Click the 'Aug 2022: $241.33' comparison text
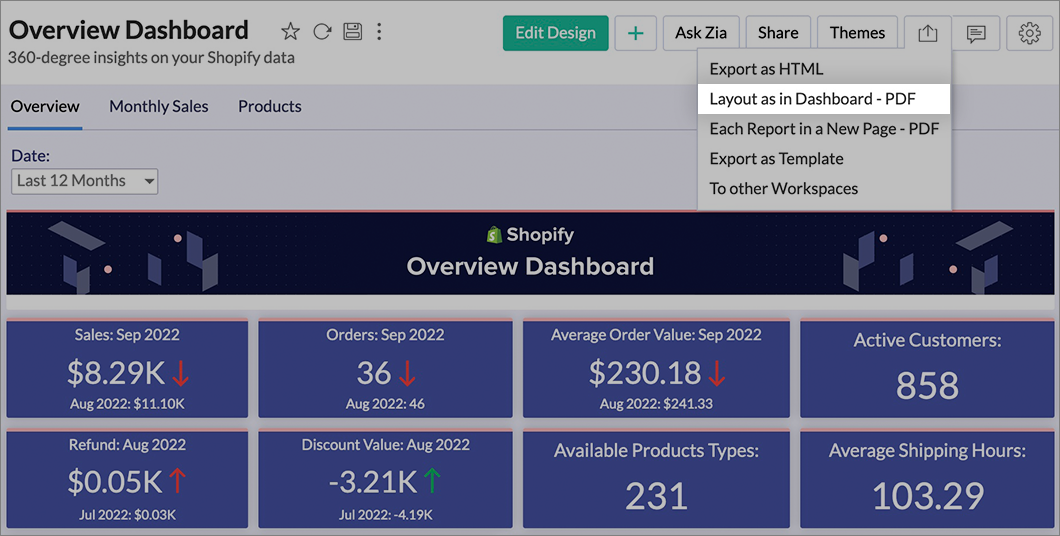This screenshot has width=1060, height=536. coord(656,404)
